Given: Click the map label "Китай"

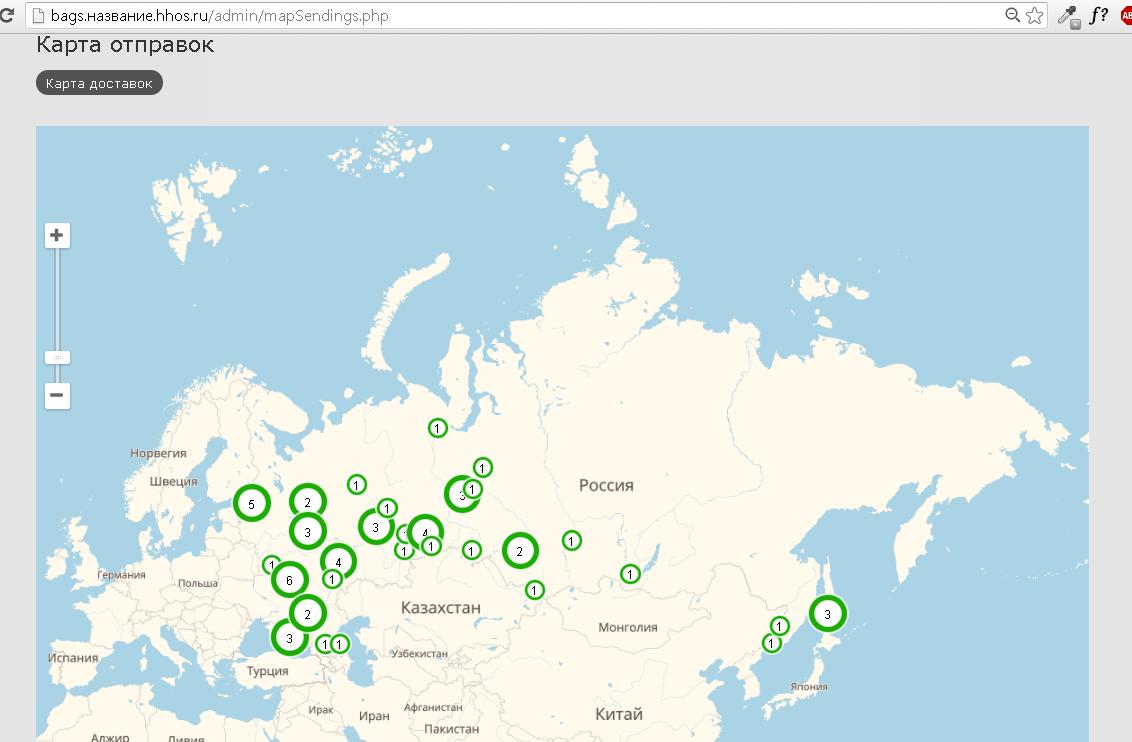Looking at the screenshot, I should coord(619,714).
